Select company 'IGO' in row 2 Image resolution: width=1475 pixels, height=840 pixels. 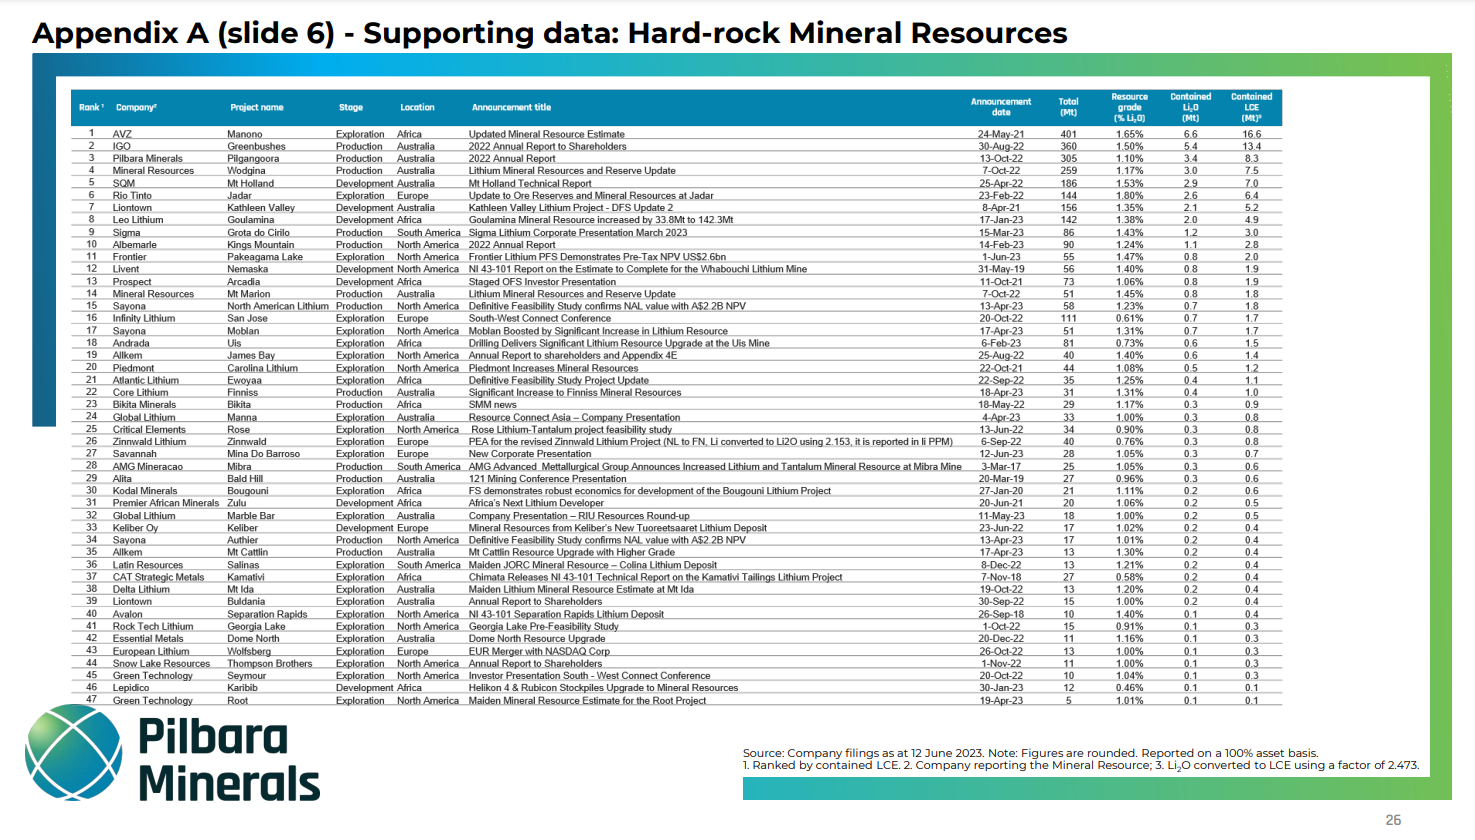pos(122,146)
